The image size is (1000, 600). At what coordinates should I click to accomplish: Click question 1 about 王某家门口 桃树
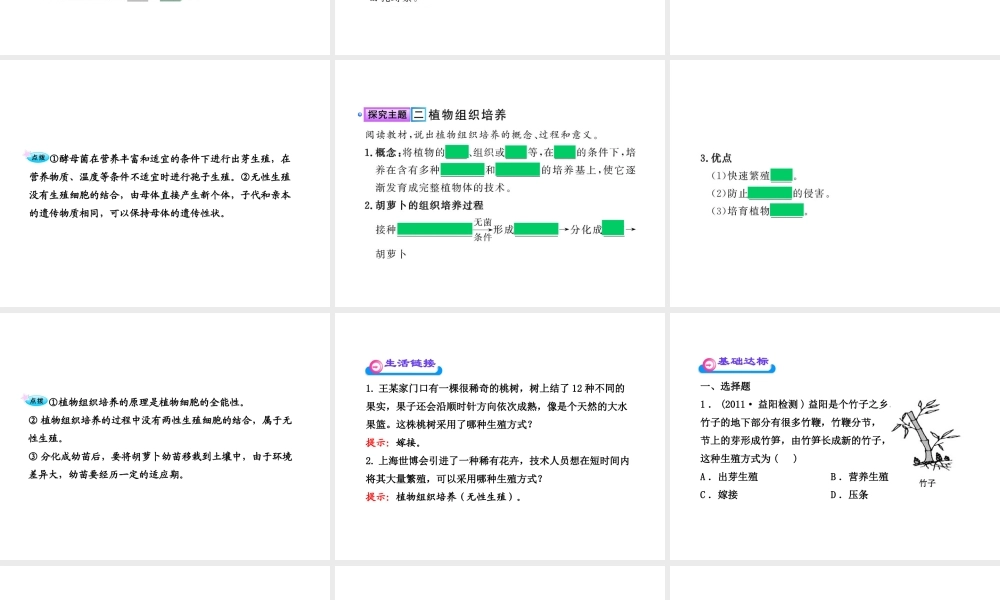coord(496,406)
